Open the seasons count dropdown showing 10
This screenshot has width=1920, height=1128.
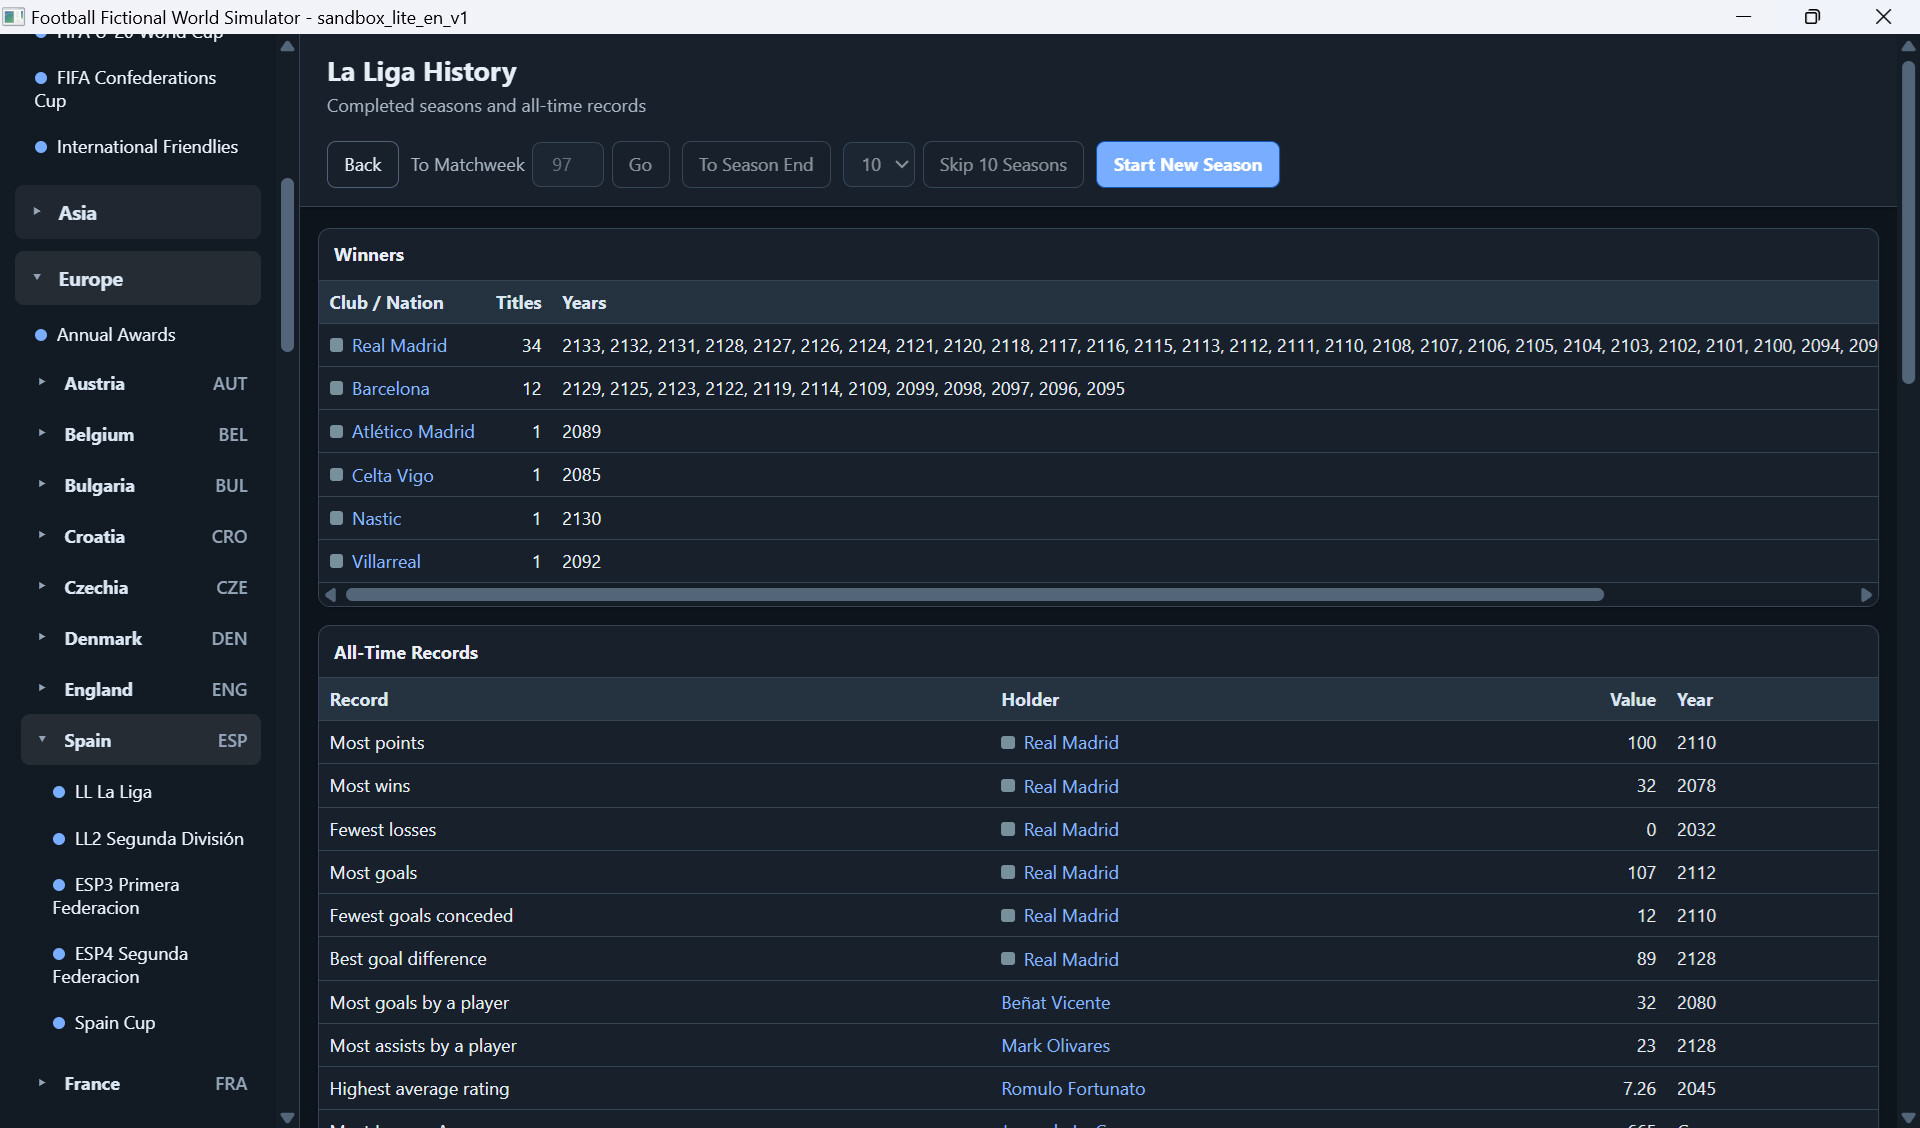879,164
